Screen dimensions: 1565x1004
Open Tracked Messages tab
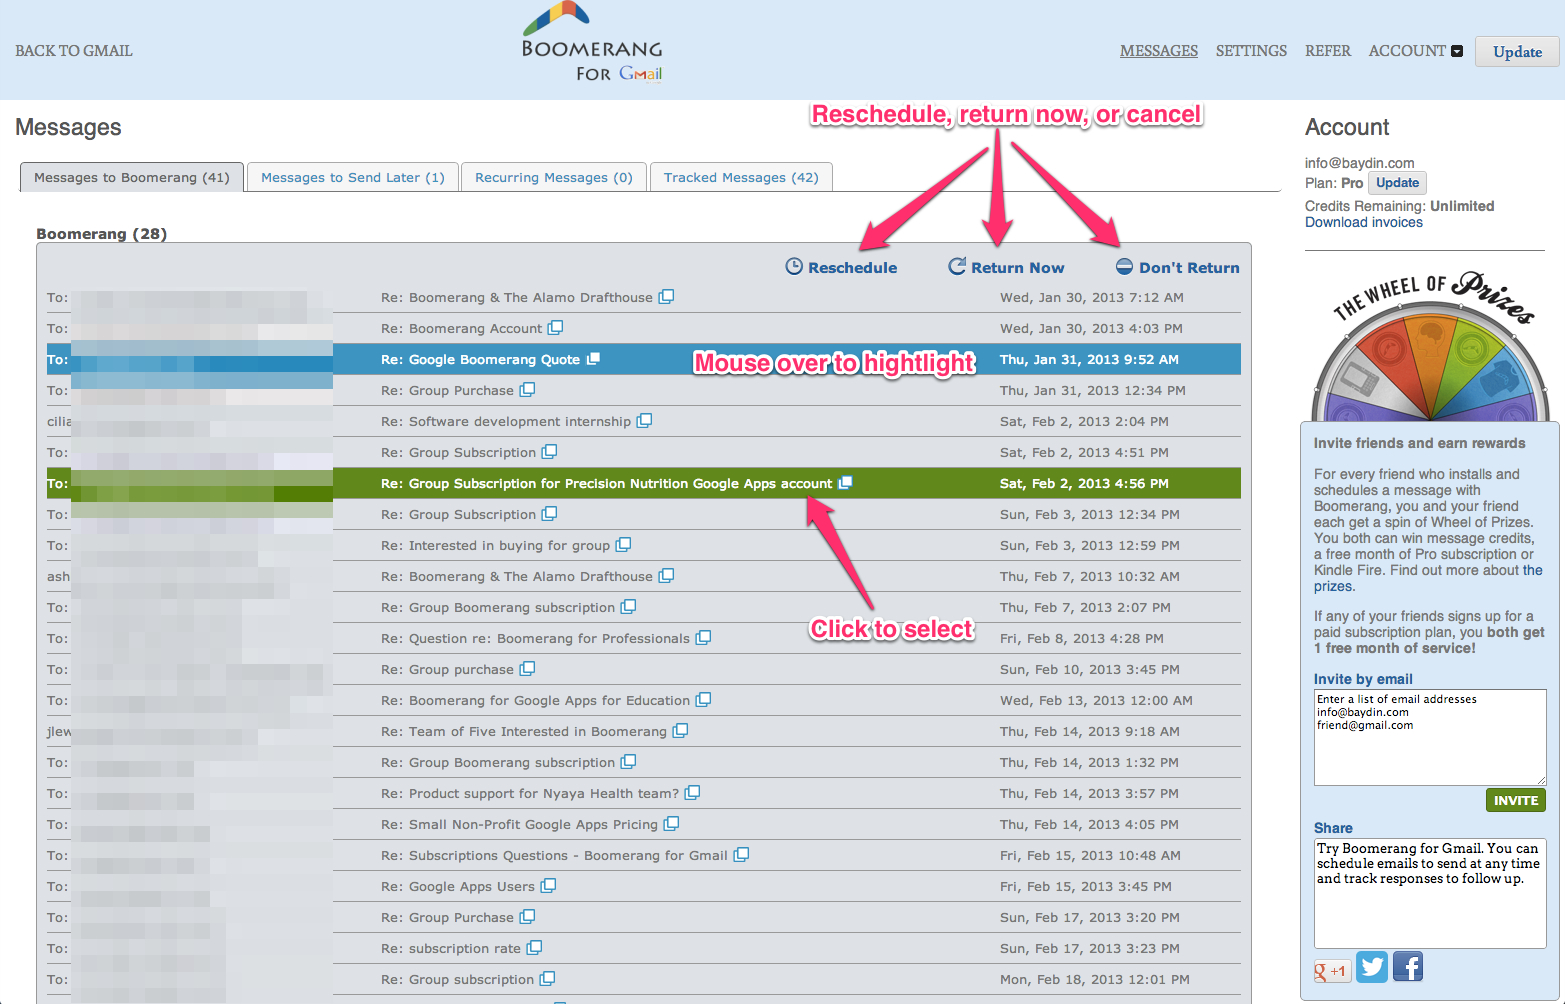741,177
